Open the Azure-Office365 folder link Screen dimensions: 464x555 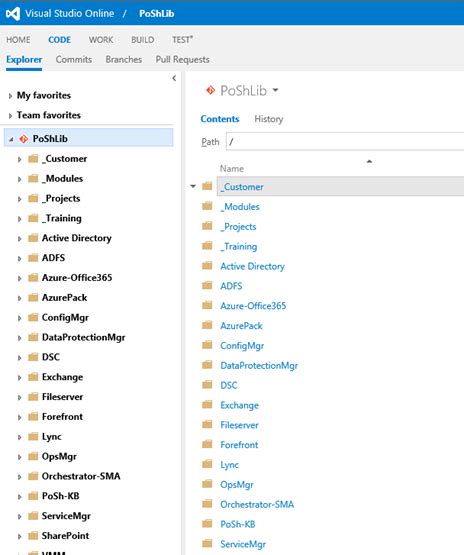click(253, 306)
